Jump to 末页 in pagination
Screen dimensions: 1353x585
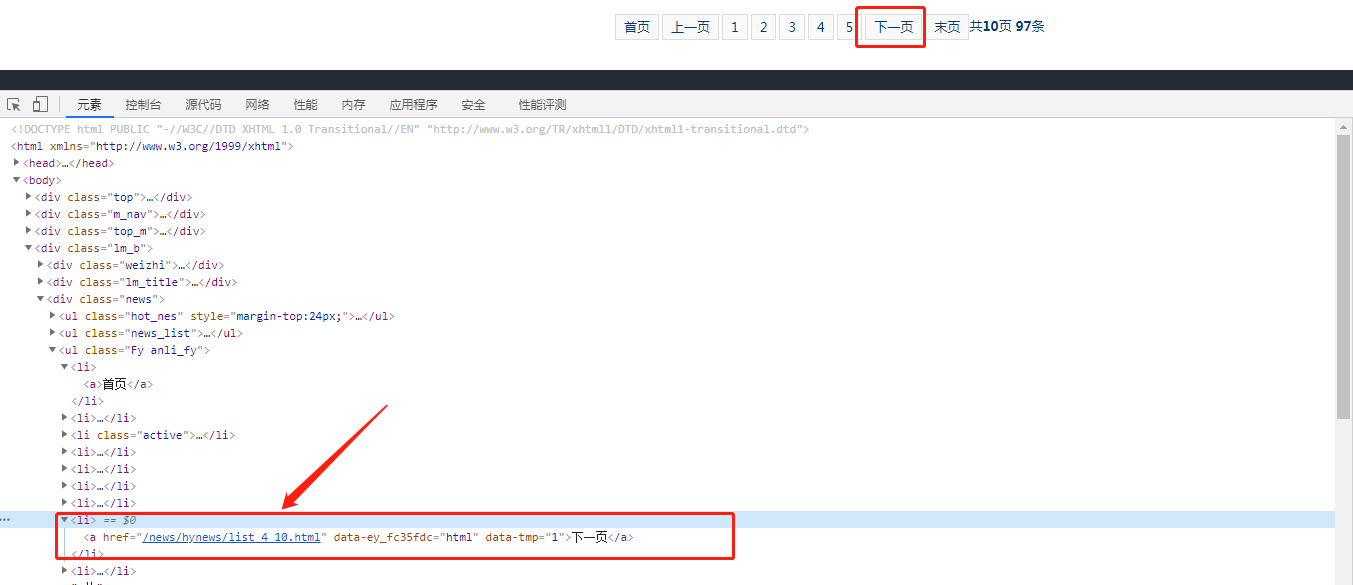947,27
